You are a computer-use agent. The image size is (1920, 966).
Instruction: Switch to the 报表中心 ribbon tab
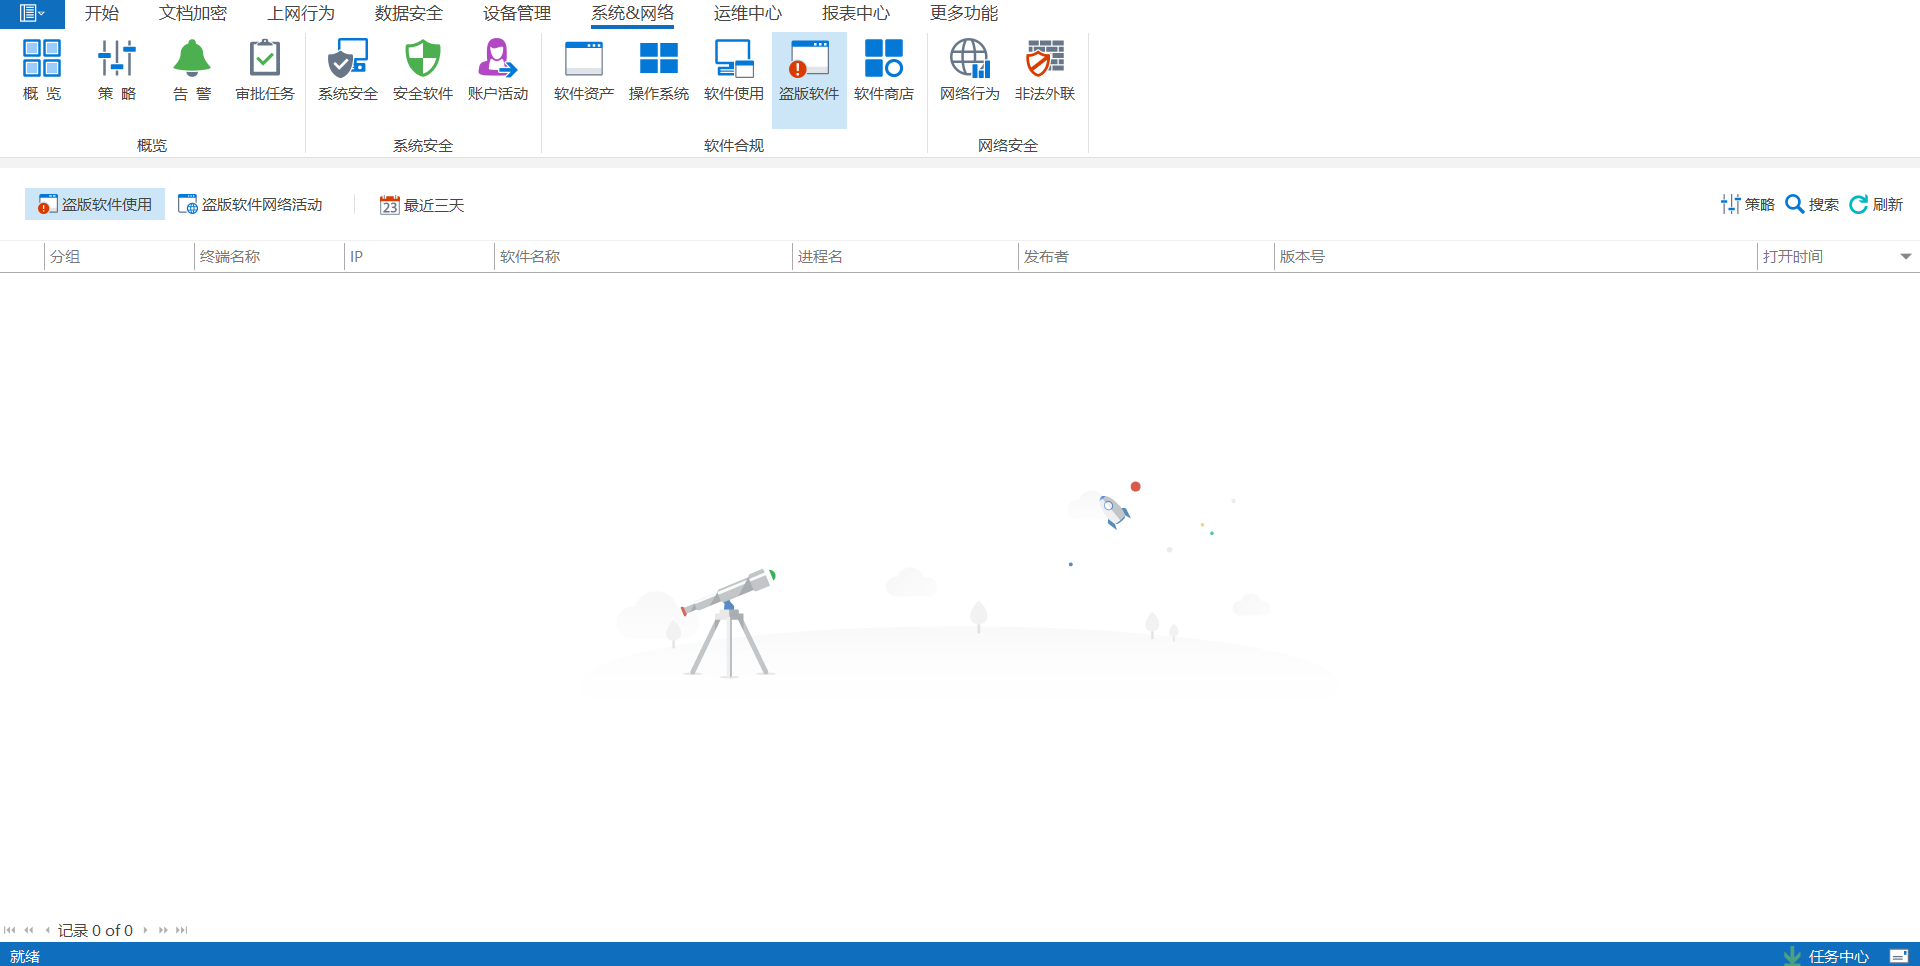856,13
